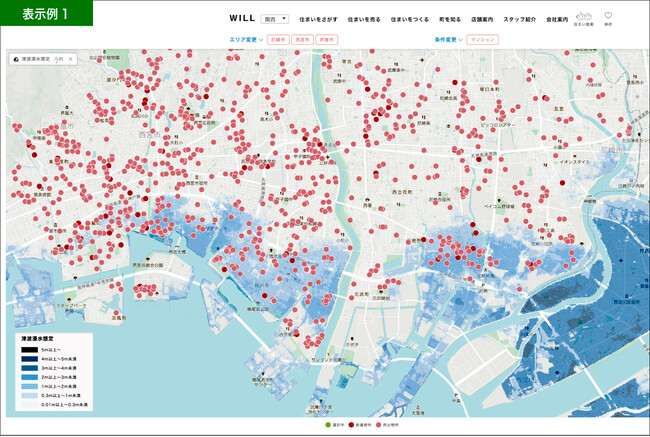Expand the エリア変更 area selector
Viewport: 650px width, 437px height.
tap(246, 40)
